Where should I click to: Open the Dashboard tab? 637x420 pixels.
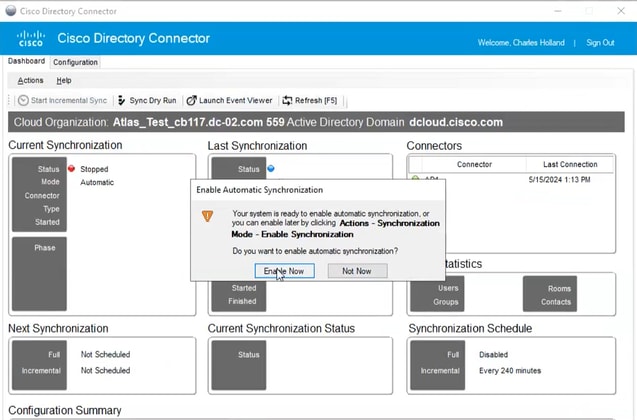(26, 61)
